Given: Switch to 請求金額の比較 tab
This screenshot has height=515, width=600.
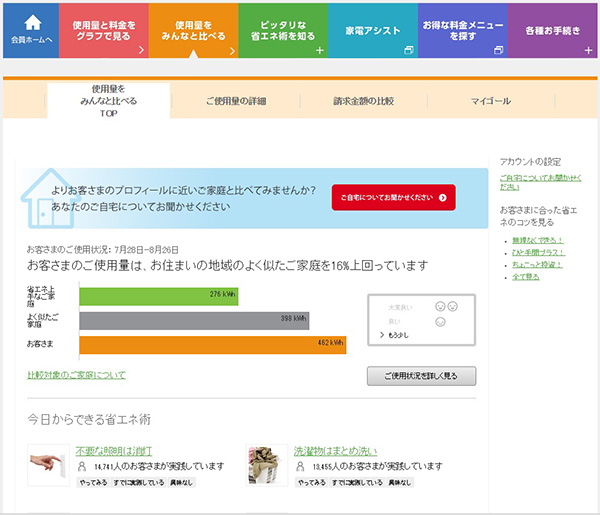Looking at the screenshot, I should [364, 101].
